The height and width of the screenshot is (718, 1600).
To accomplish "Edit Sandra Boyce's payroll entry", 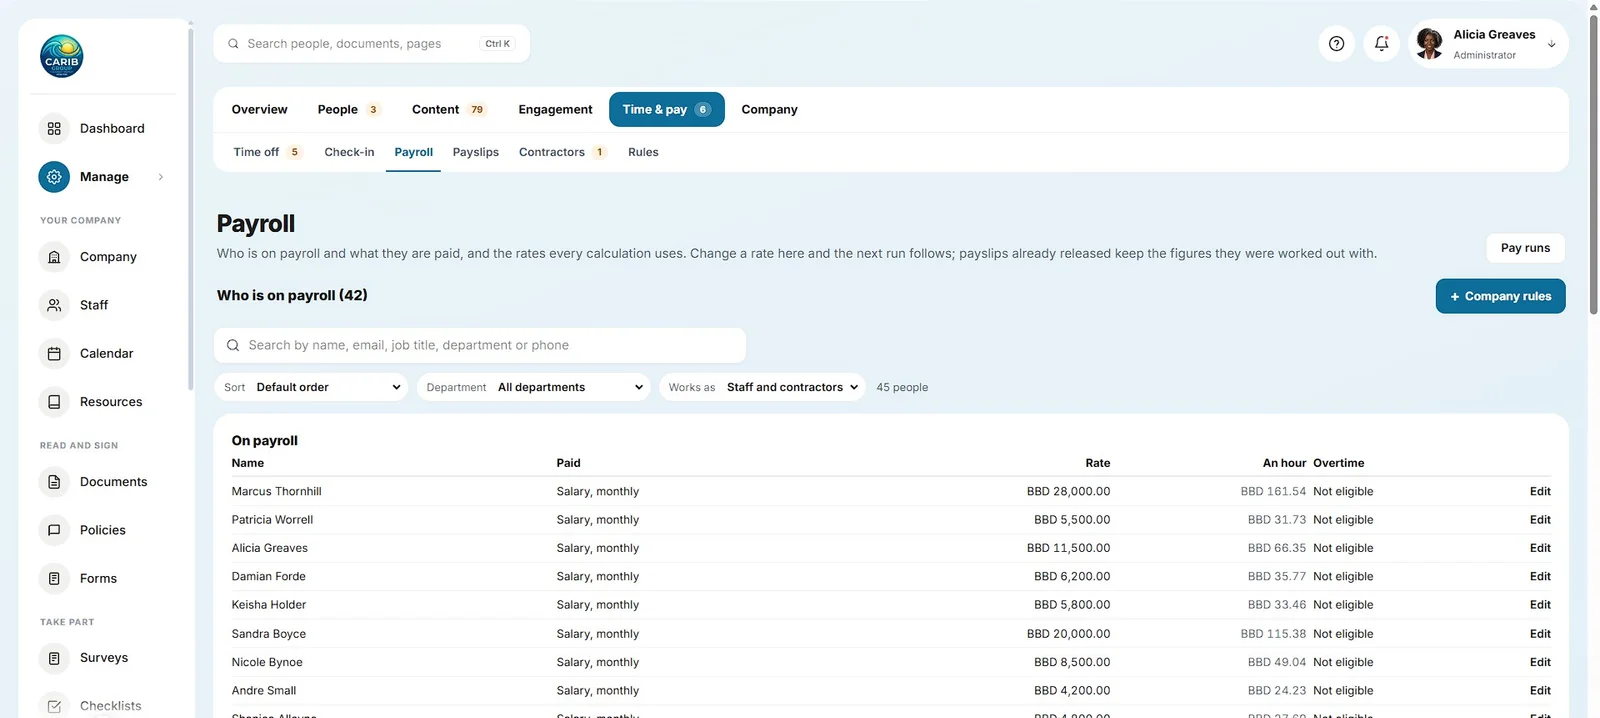I will (1540, 634).
